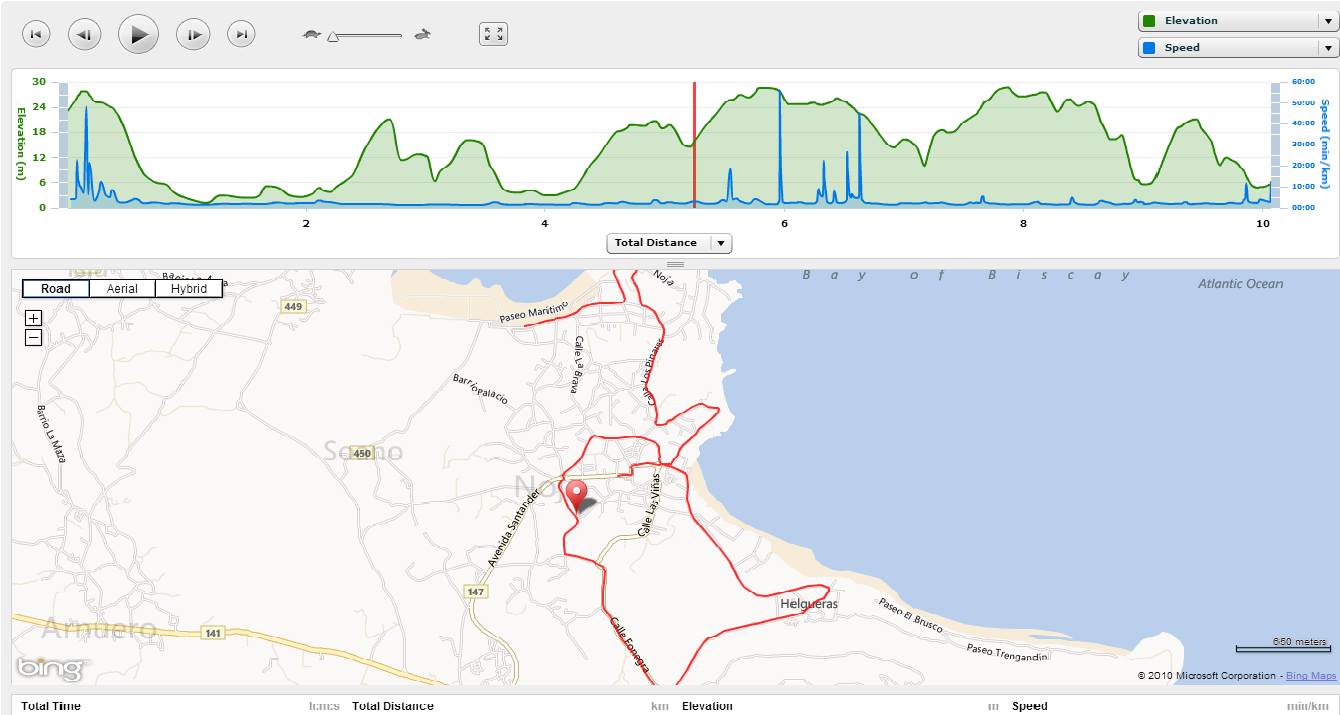Viewport: 1340px width, 715px height.
Task: Switch the map to Hybrid view
Action: [189, 289]
